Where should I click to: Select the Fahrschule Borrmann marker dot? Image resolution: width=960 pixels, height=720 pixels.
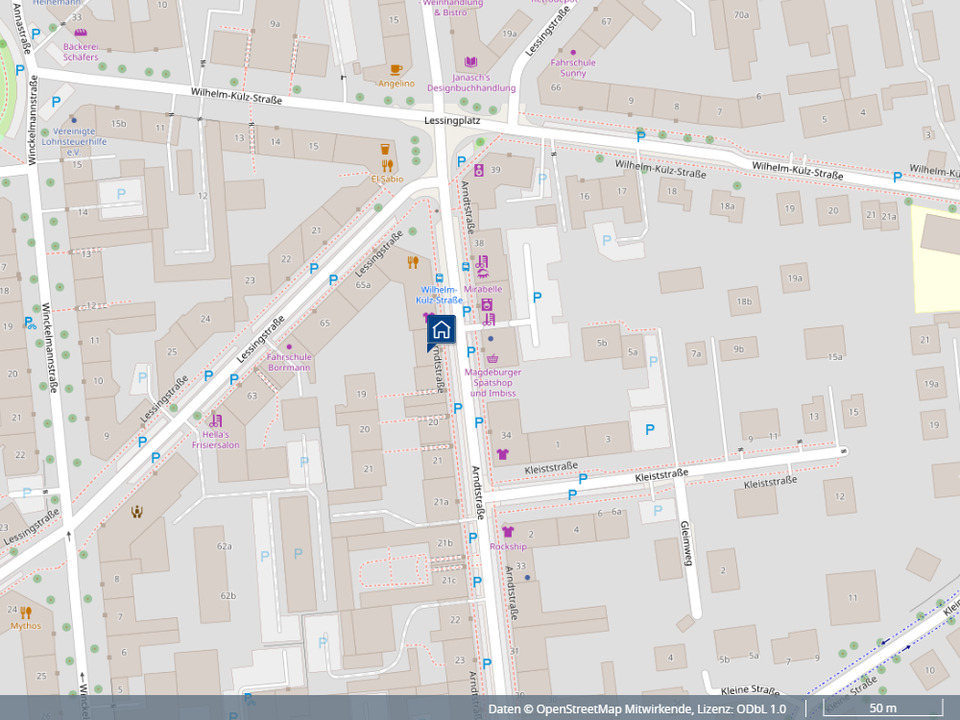coord(289,346)
